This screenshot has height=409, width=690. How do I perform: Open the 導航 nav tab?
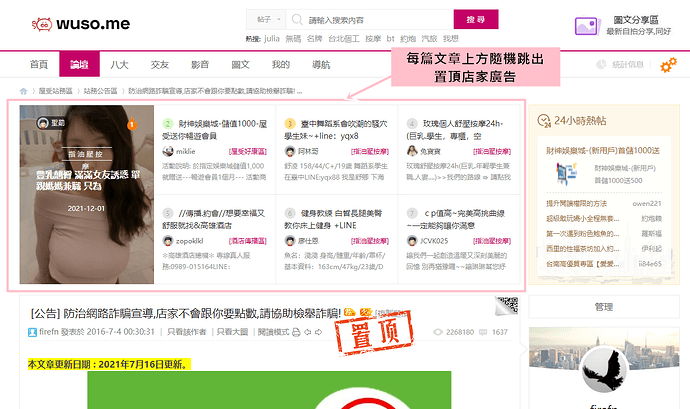321,65
